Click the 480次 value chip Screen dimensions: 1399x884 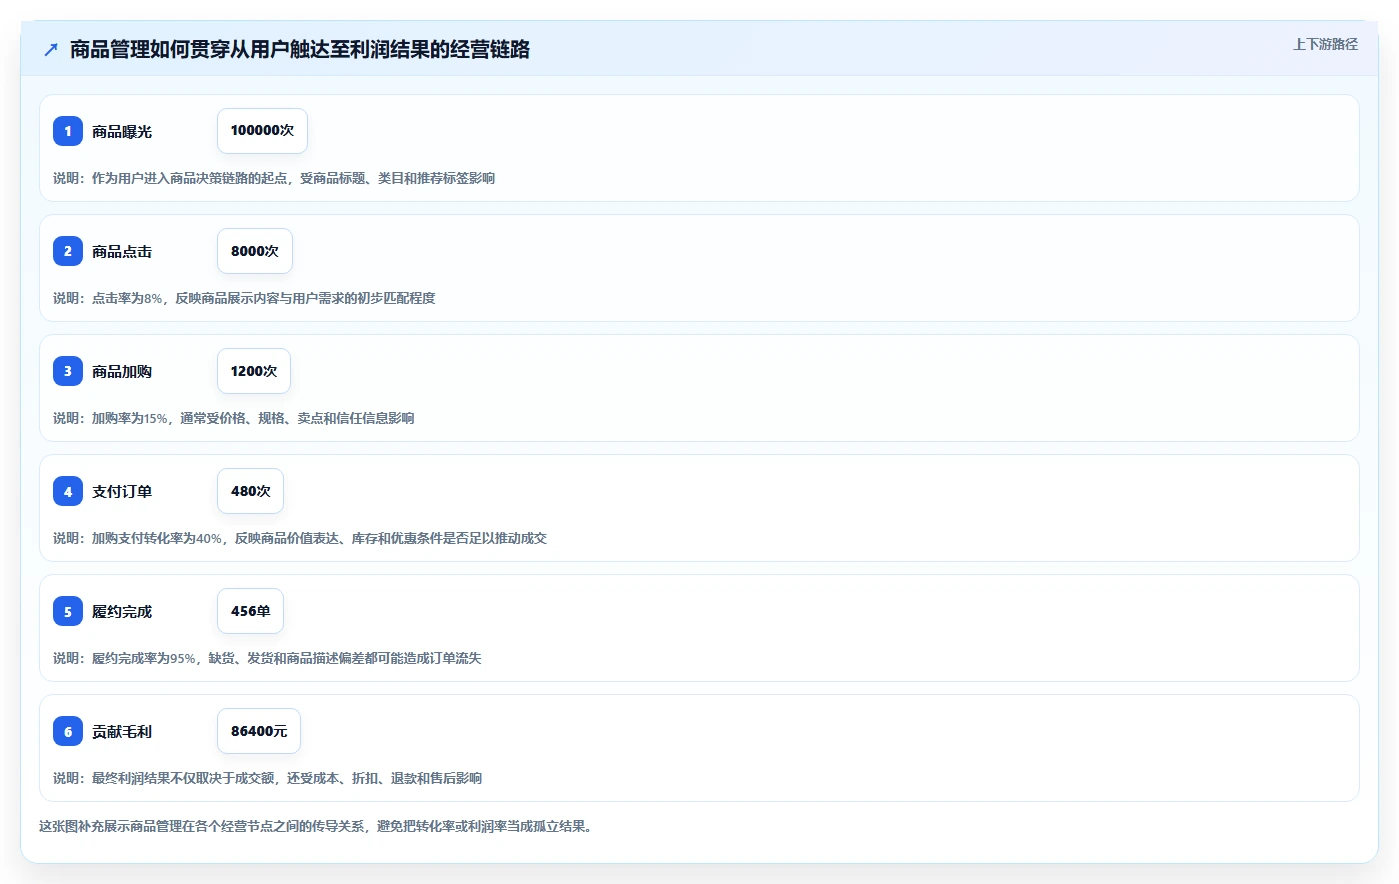click(250, 491)
